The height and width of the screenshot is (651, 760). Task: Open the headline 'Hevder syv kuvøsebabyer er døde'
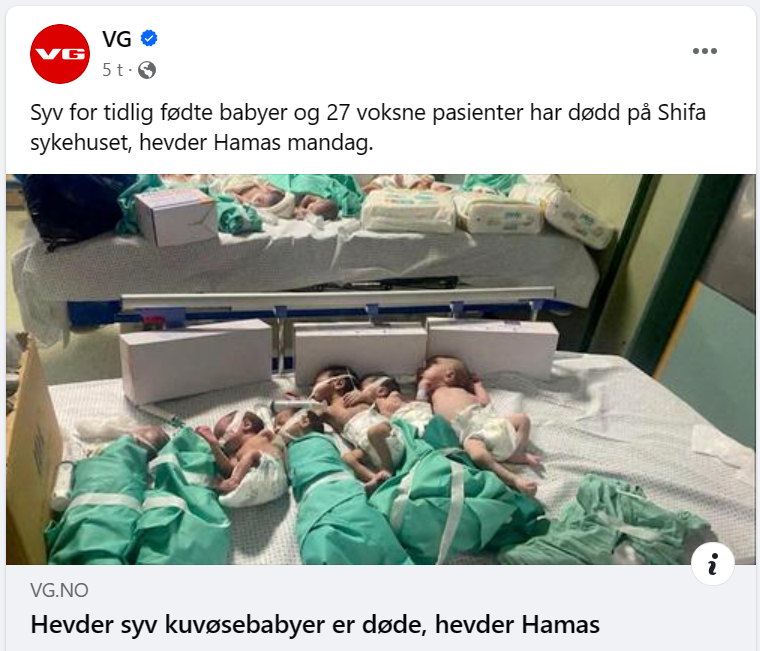pos(315,624)
